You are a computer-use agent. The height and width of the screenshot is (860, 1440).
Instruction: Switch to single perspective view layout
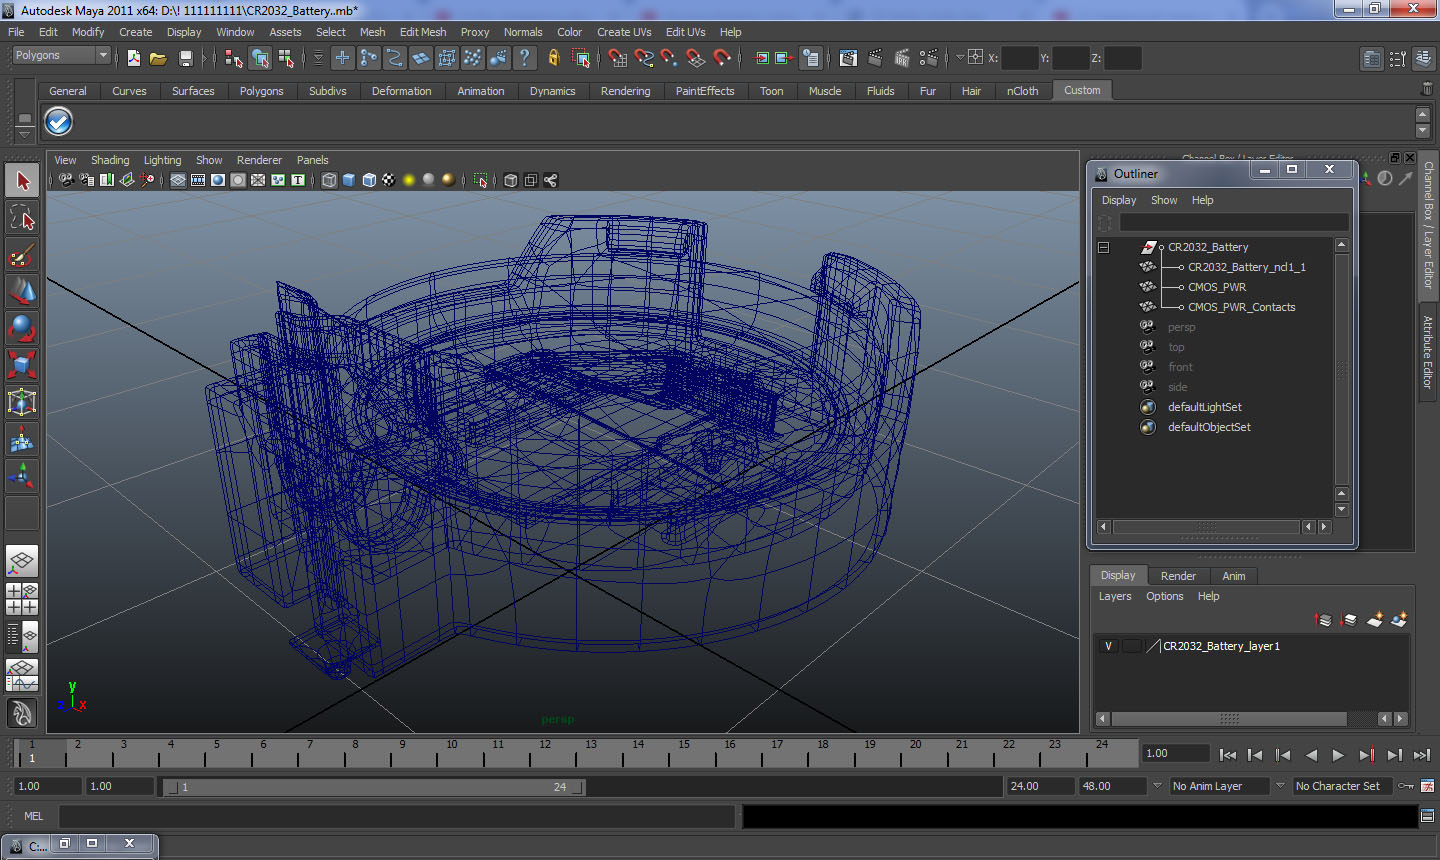tap(22, 561)
